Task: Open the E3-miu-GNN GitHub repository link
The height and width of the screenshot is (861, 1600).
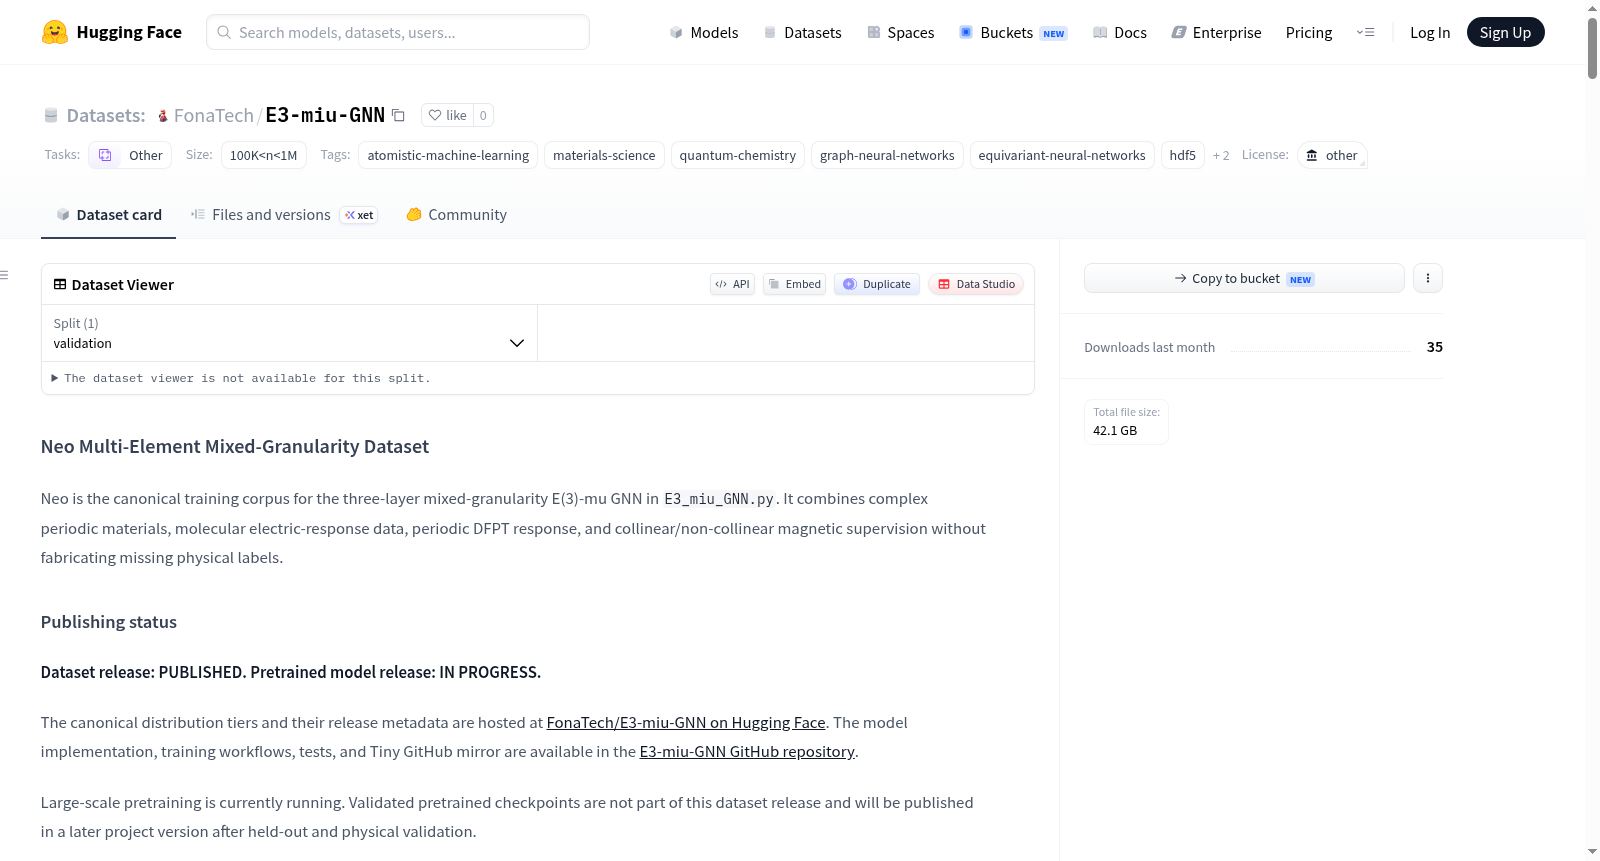Action: pyautogui.click(x=747, y=751)
